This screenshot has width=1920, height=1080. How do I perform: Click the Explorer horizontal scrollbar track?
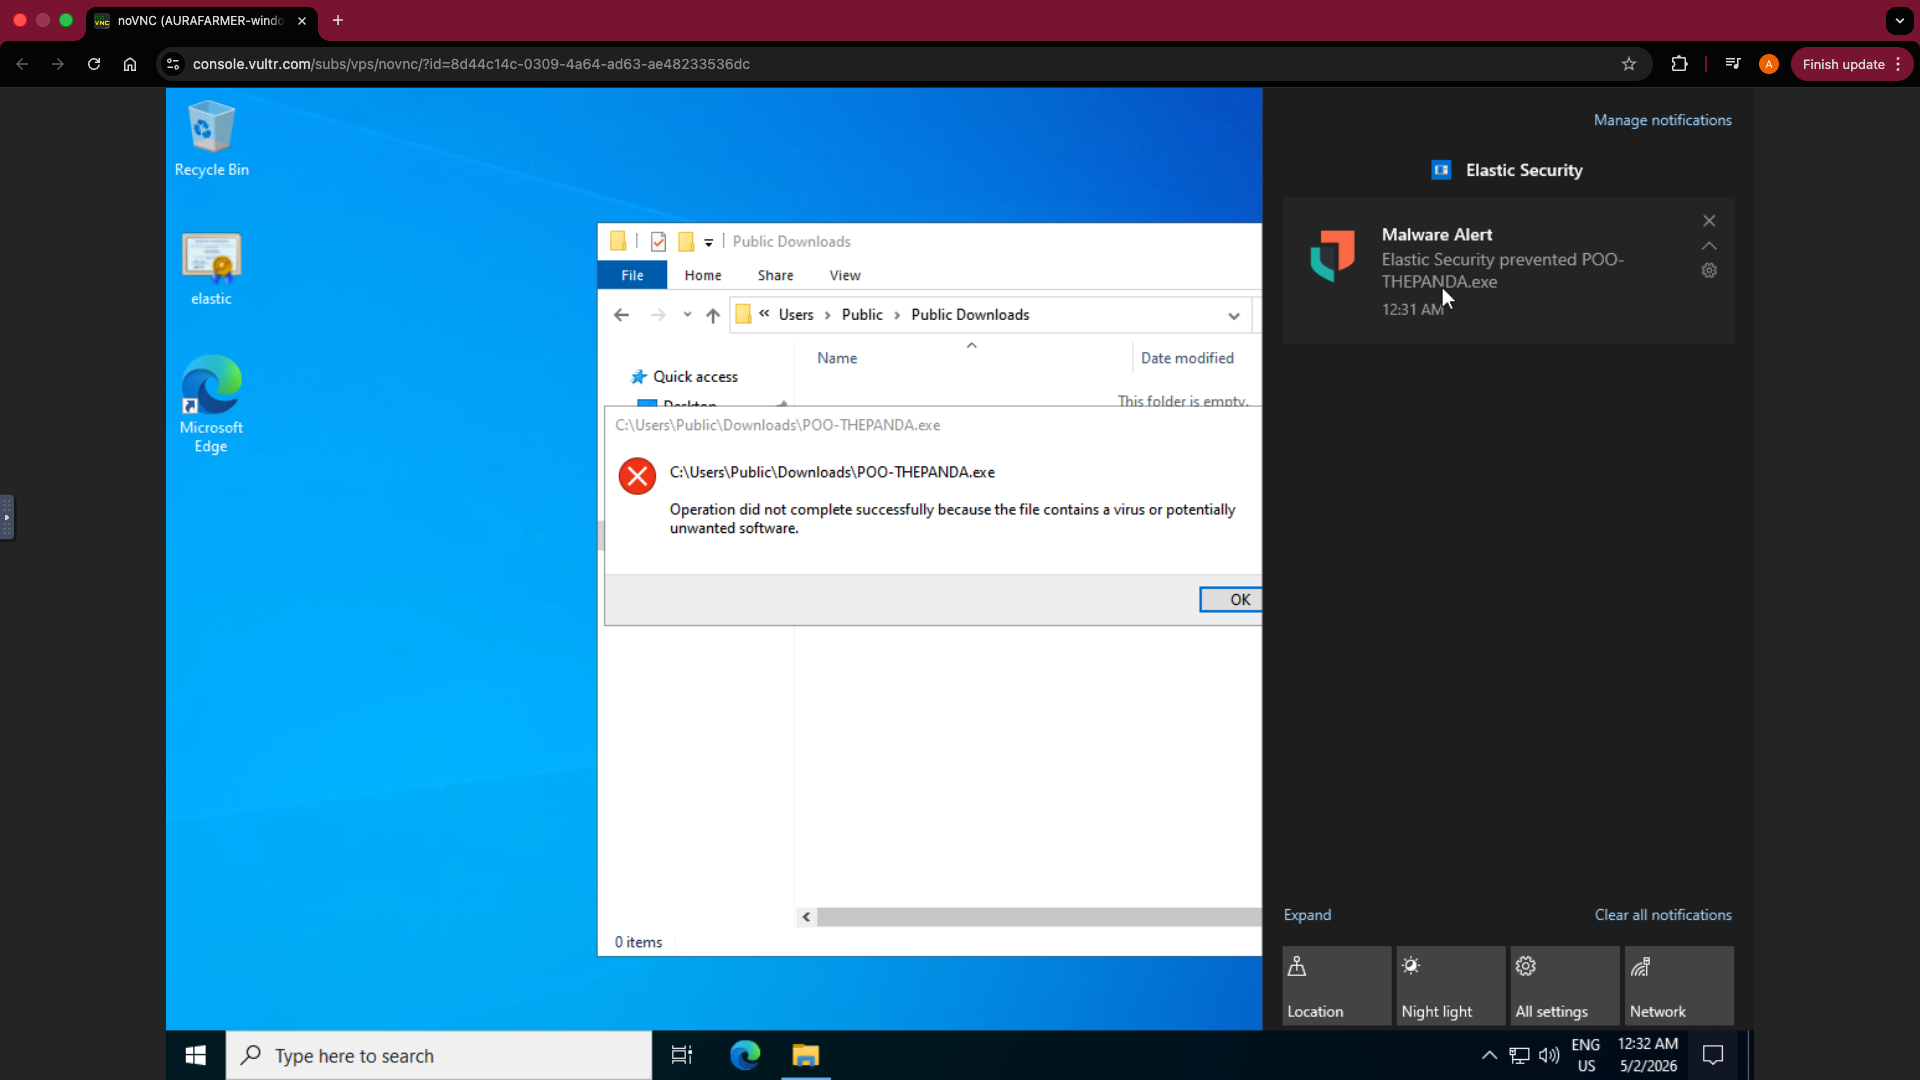1039,917
